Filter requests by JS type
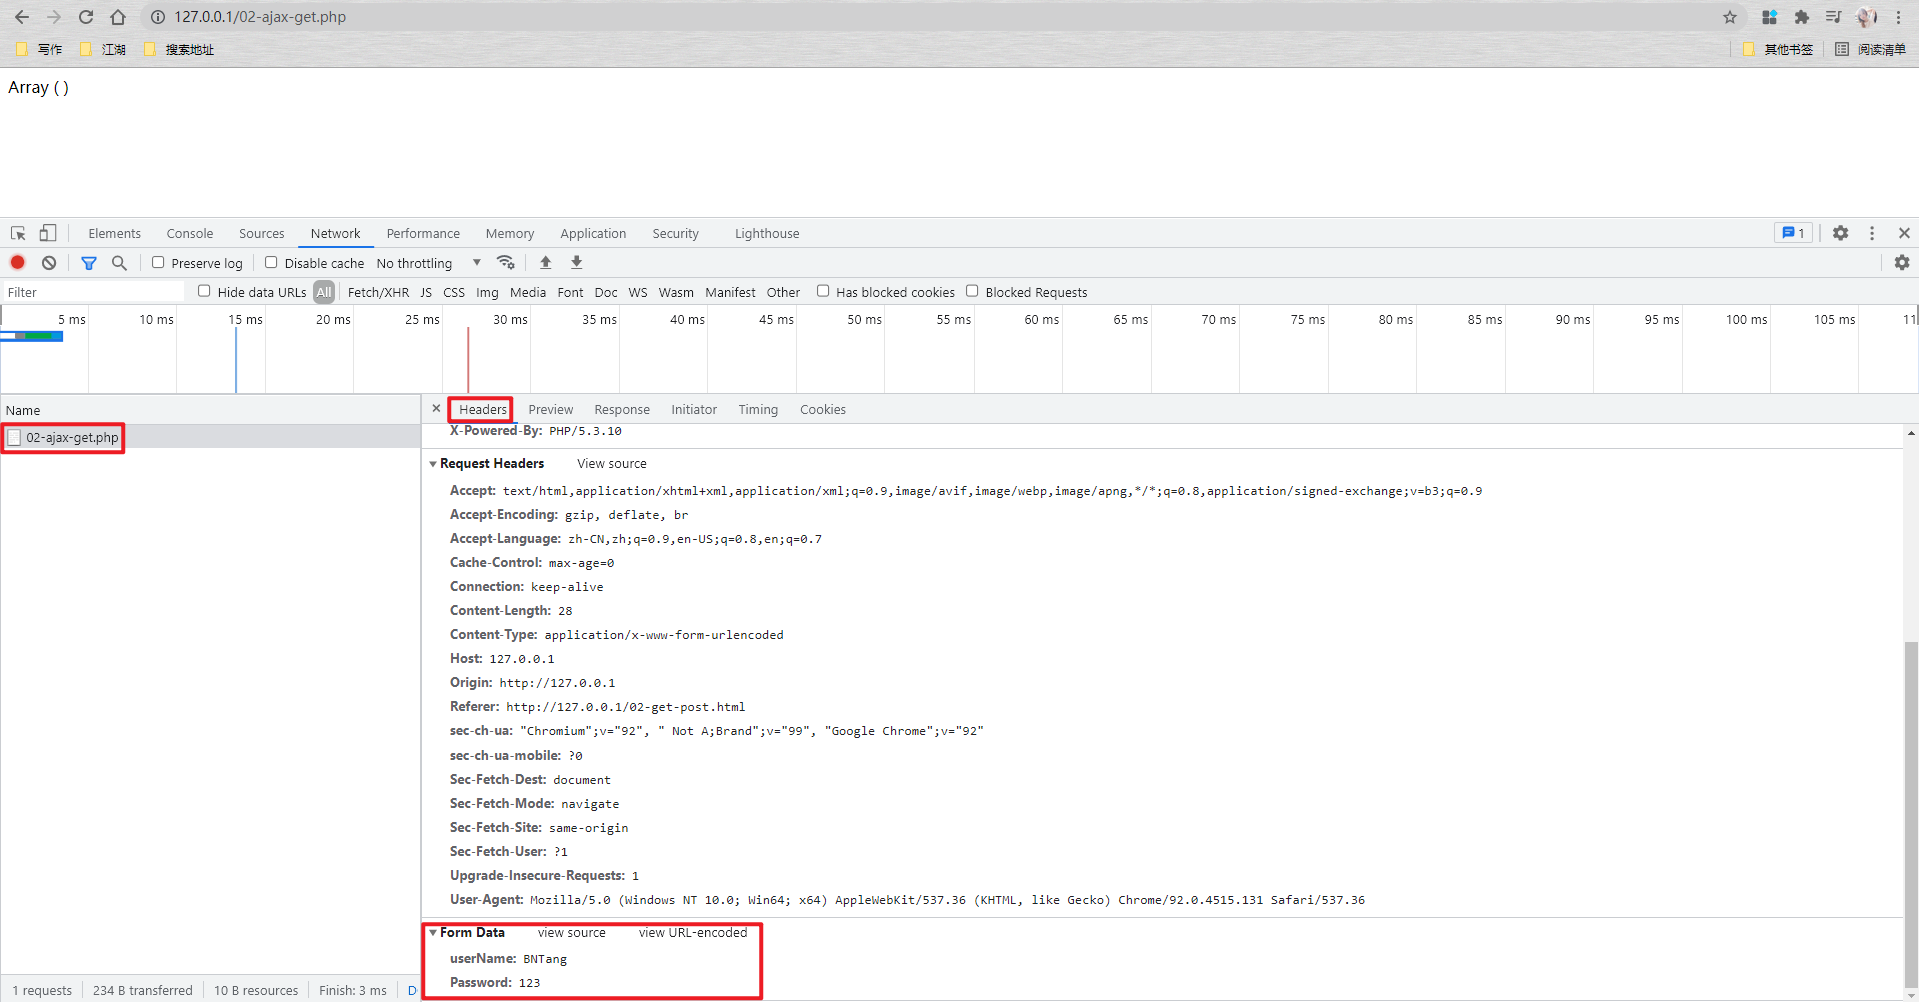 coord(426,292)
